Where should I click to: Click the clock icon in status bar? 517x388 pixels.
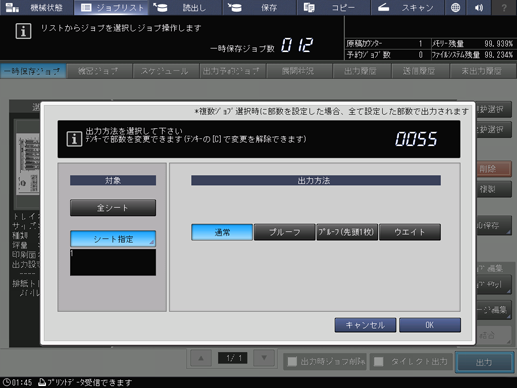[6, 382]
